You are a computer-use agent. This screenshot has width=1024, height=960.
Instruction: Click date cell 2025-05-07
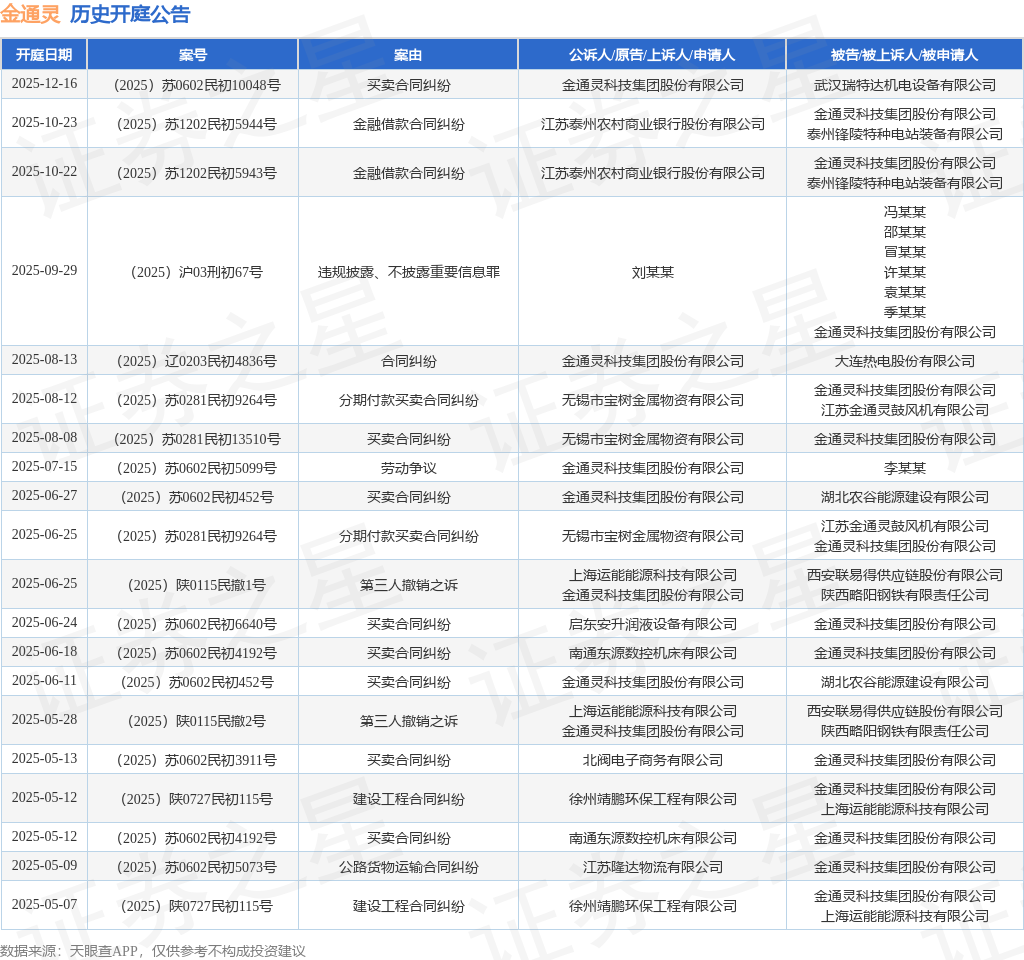click(44, 904)
